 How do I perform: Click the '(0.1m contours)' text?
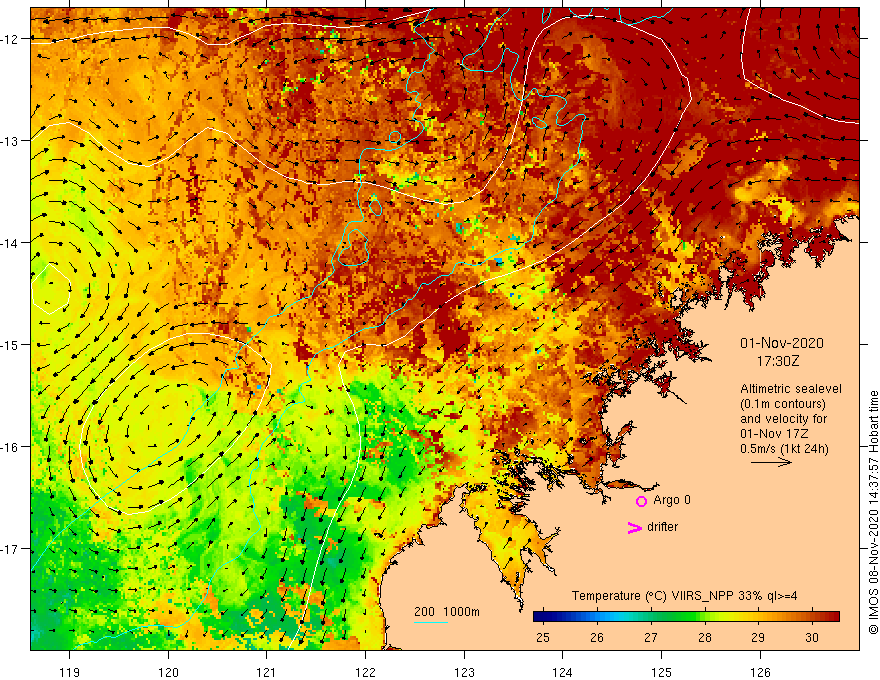coord(782,404)
